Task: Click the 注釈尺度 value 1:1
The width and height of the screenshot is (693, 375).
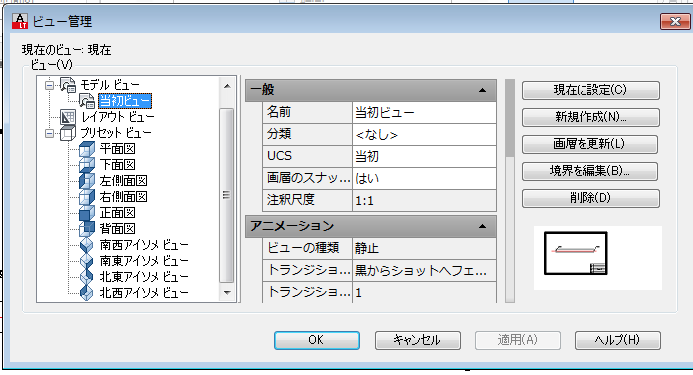Action: 424,200
